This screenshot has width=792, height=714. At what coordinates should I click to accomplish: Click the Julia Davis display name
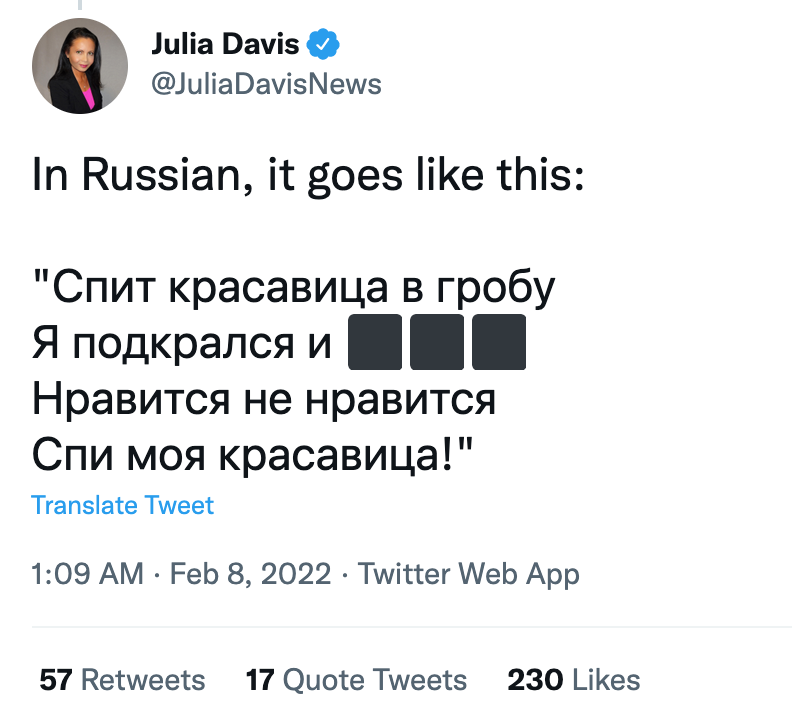pos(225,45)
